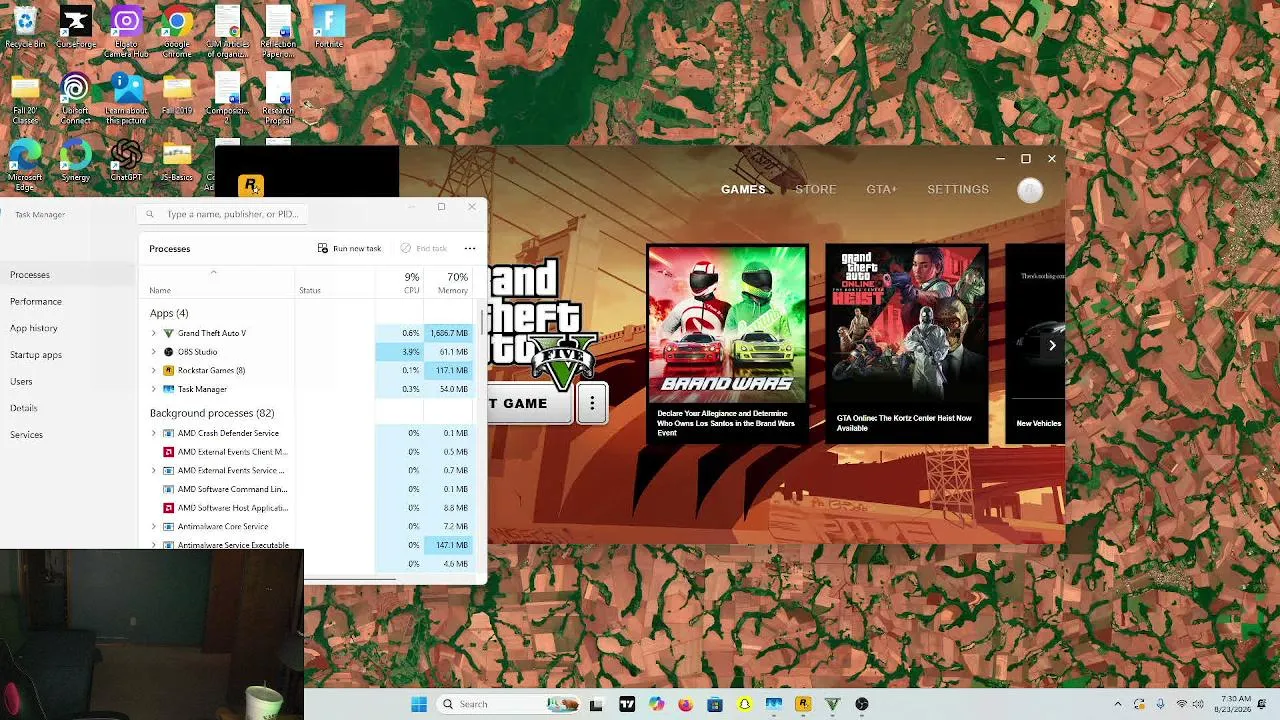
Task: Select the GAMES tab in Rockstar launcher
Action: point(743,189)
